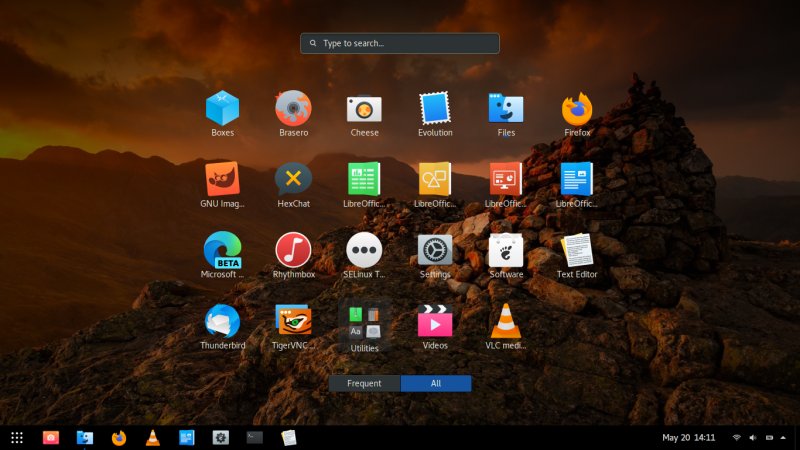Expand system menu arrow in tray
800x450 pixels.
tap(783, 438)
